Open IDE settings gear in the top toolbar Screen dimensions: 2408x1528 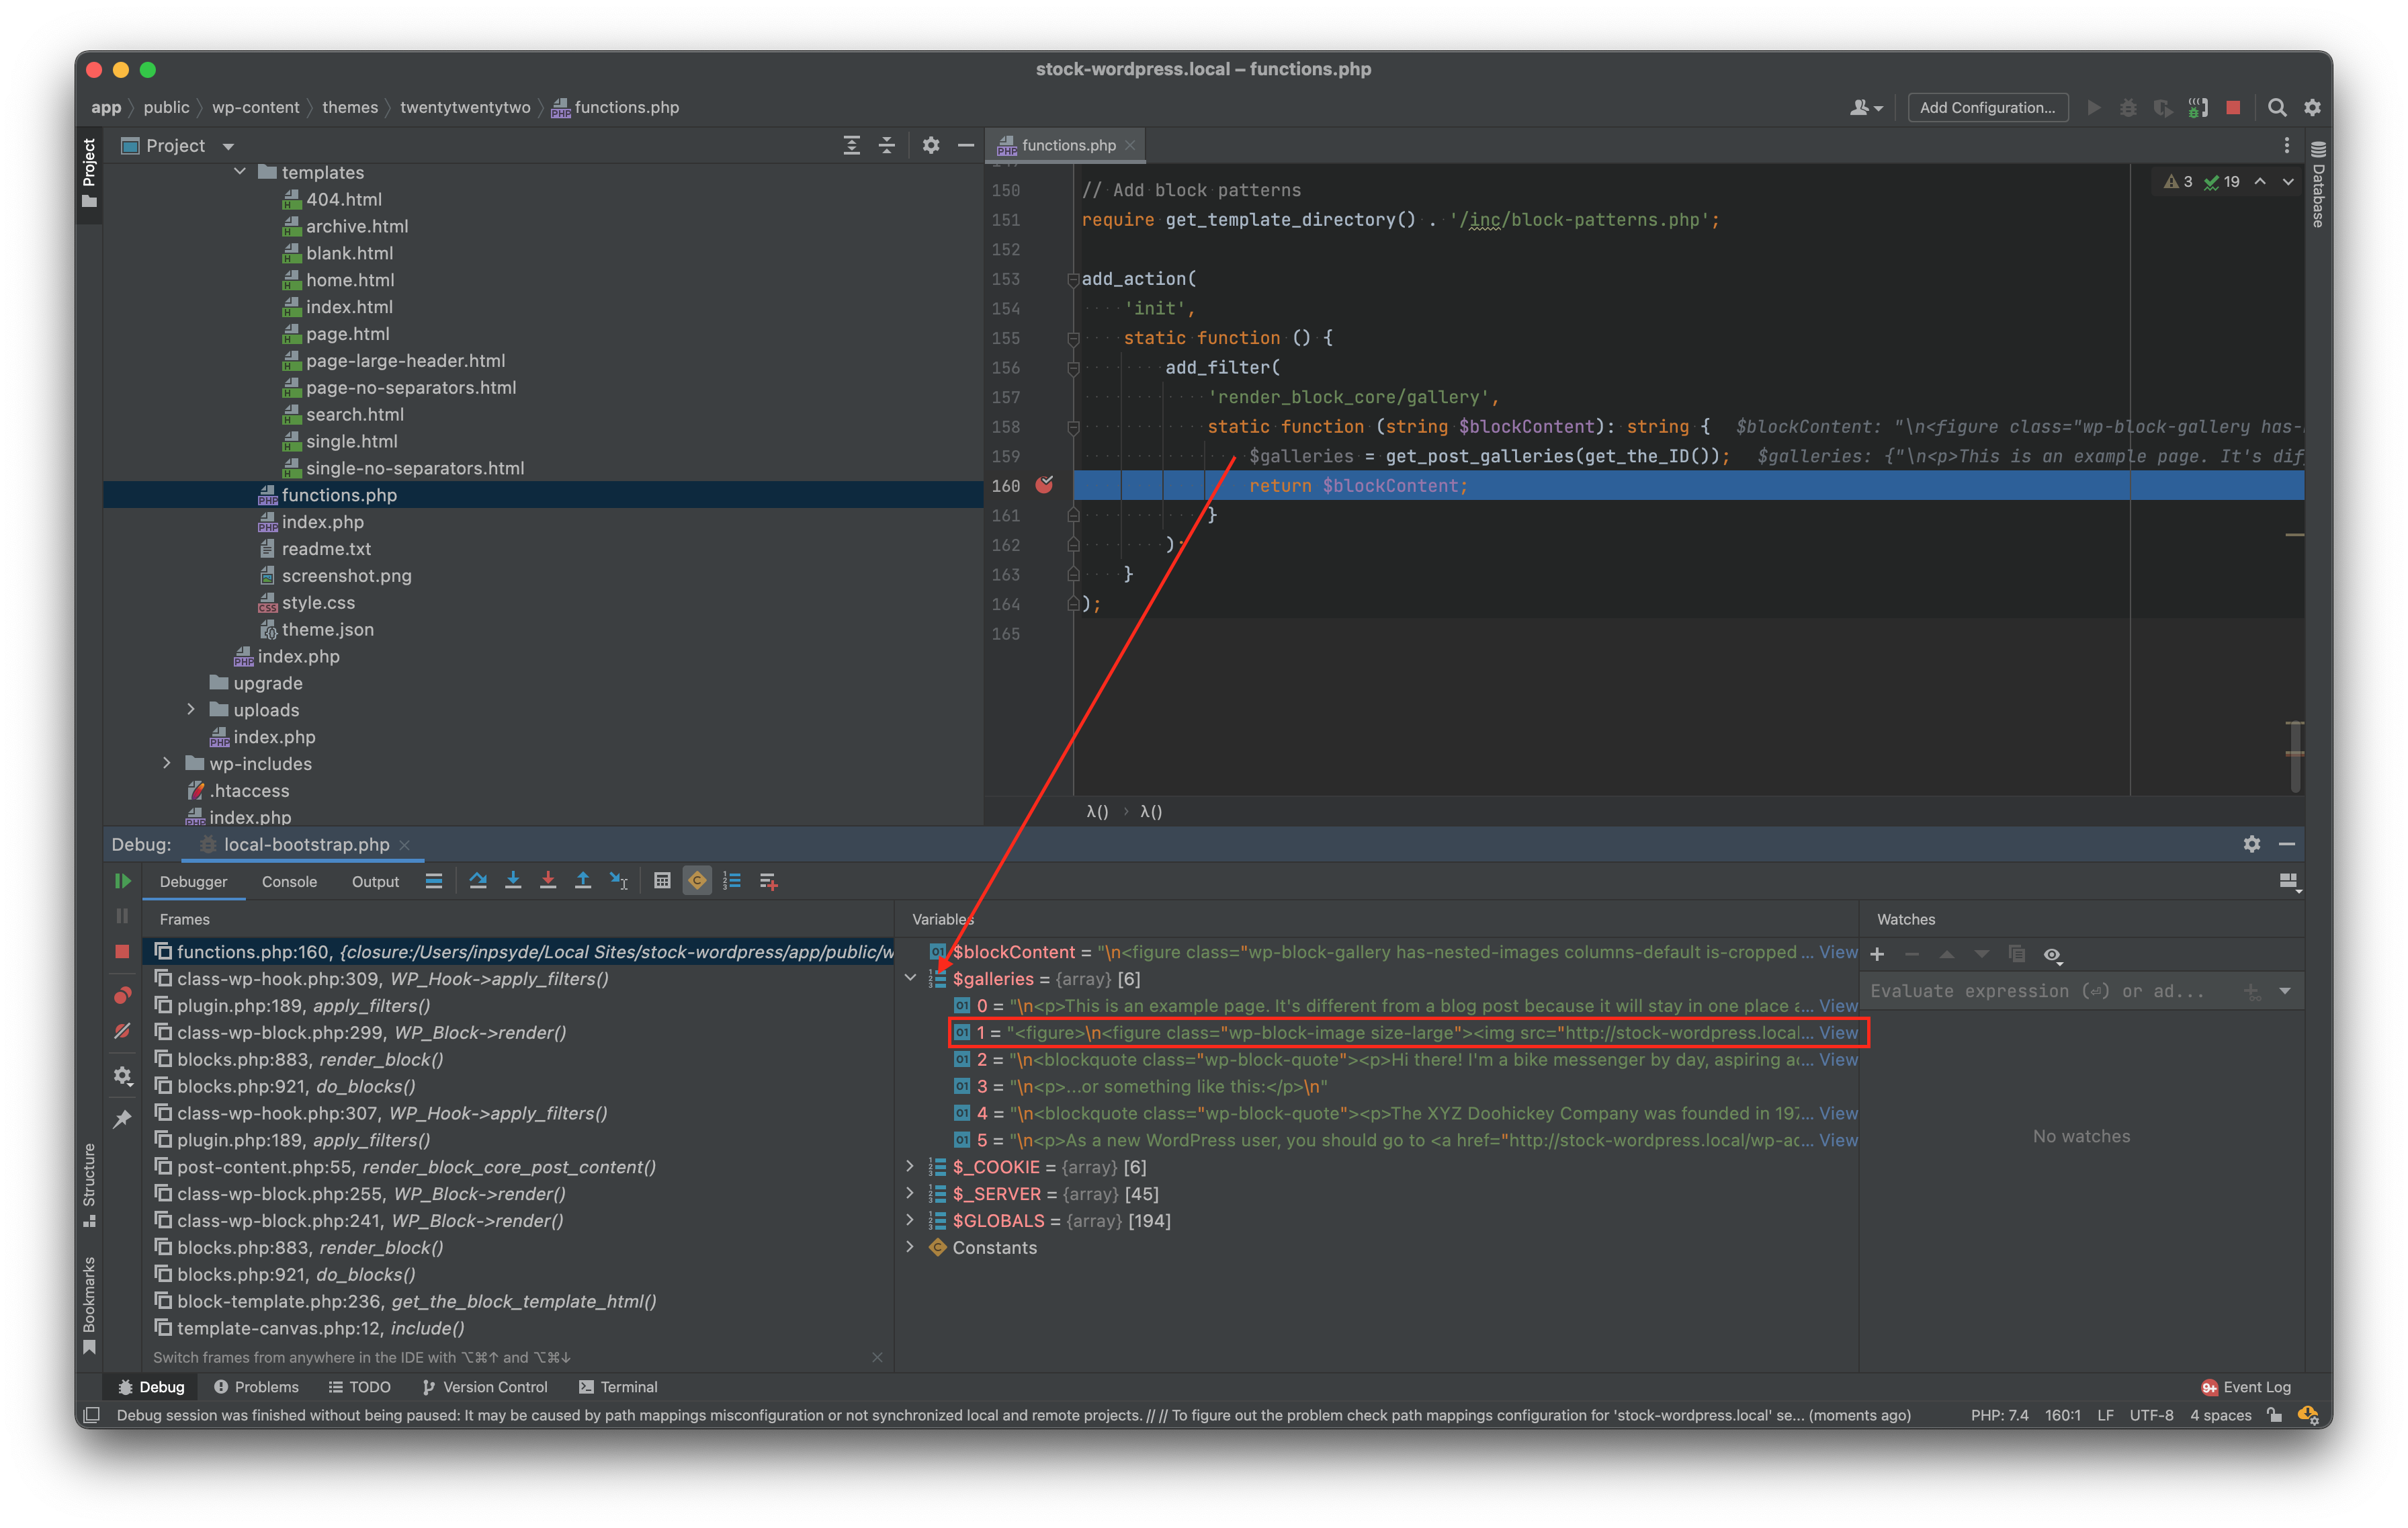[2312, 107]
